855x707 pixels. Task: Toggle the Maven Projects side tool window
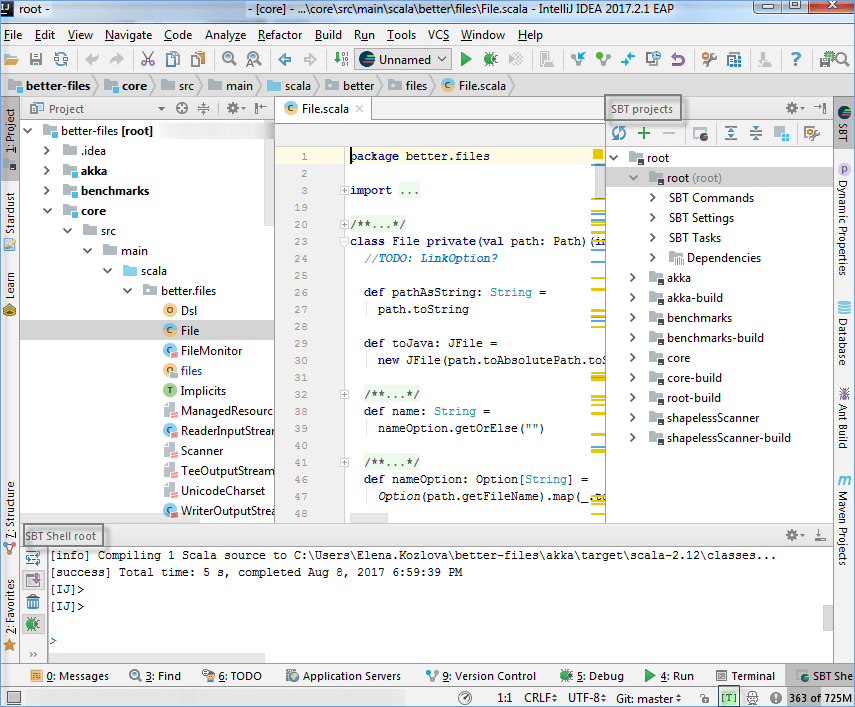point(844,521)
